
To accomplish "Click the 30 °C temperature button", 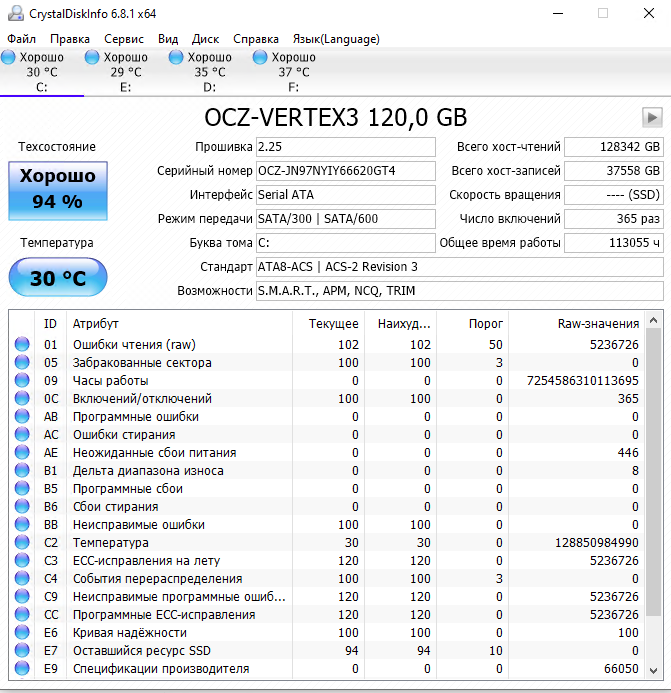I will 58,277.
